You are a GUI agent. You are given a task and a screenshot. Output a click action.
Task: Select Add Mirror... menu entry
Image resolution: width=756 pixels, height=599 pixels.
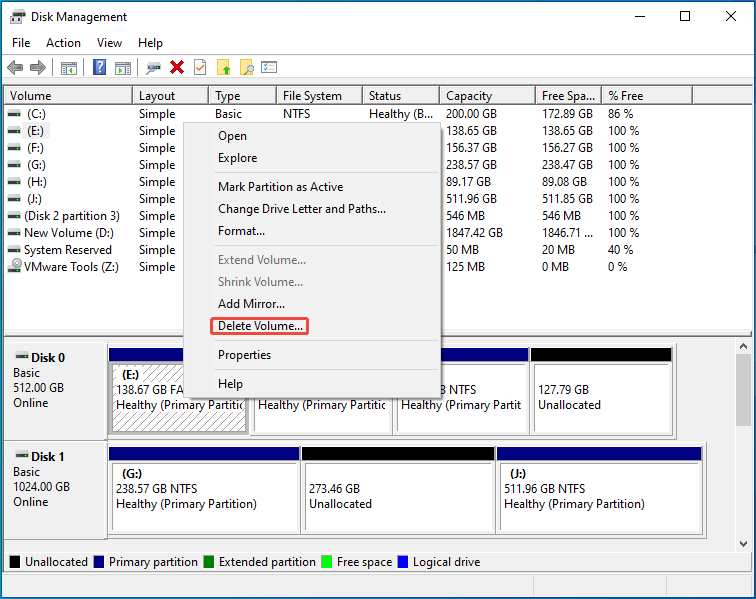coord(312,304)
